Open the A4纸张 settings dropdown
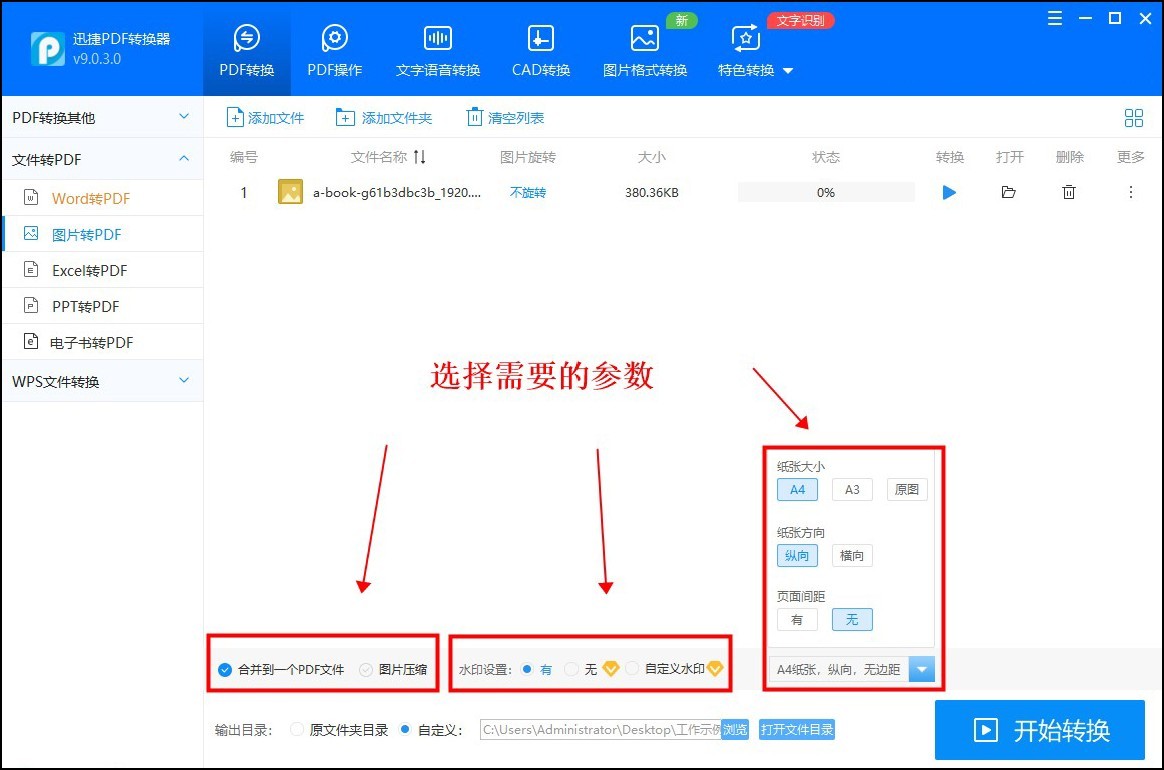 [x=921, y=670]
